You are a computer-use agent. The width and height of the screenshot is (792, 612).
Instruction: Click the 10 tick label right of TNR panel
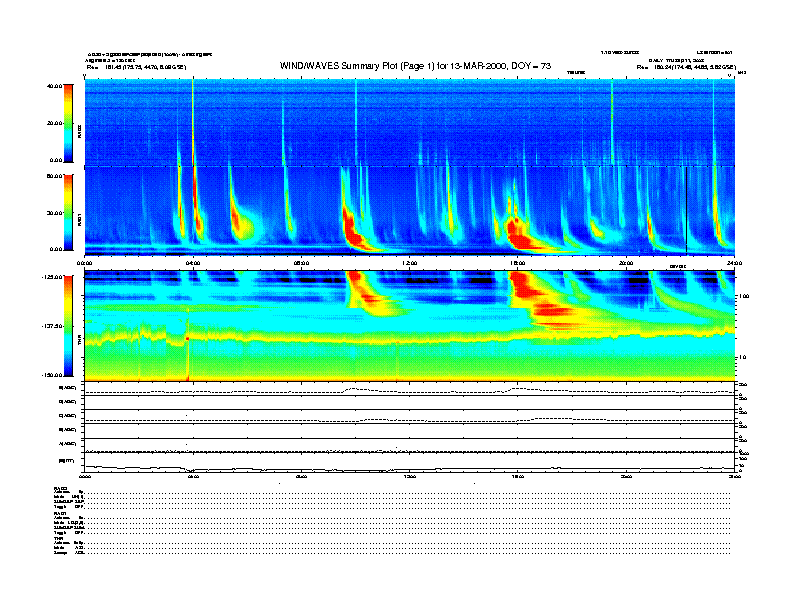[743, 358]
